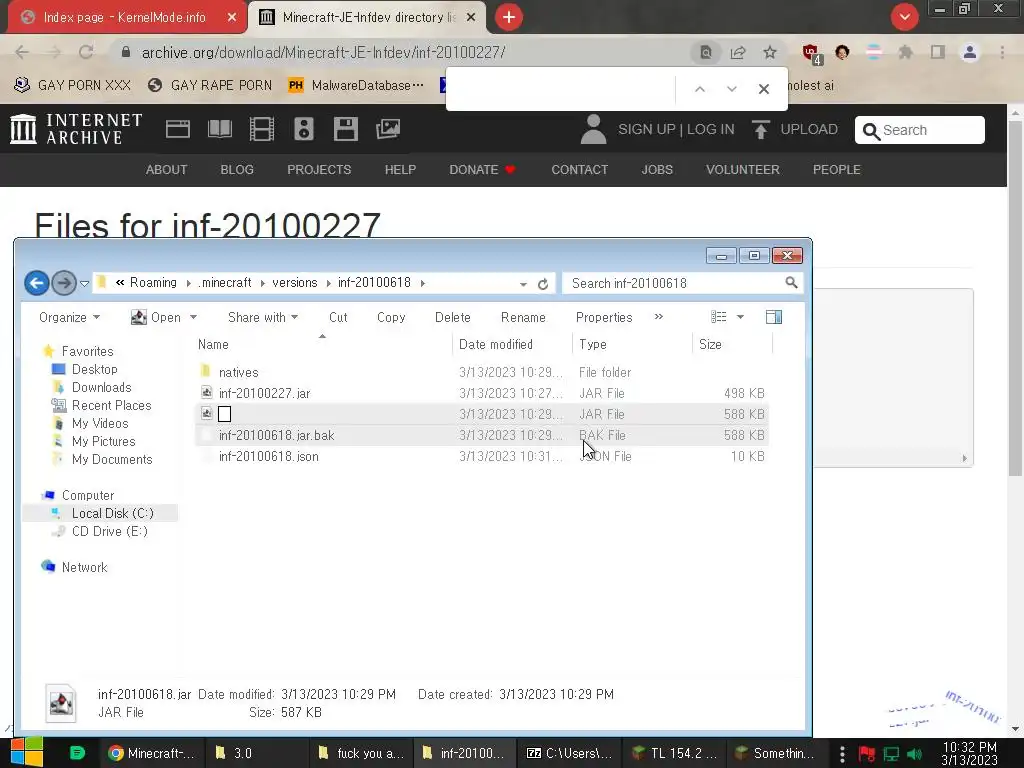Select file inf-20100618.json
Screen dimensions: 1024x768
pyautogui.click(x=482, y=456)
